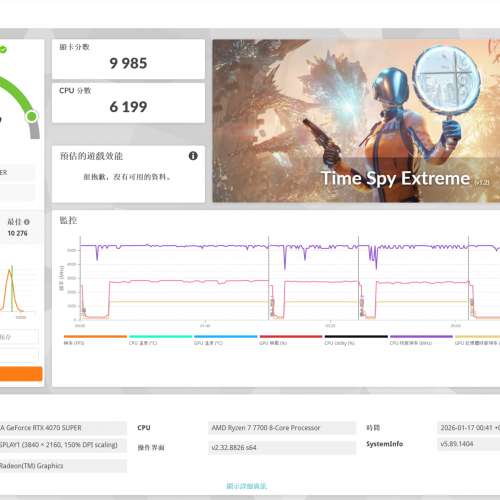The image size is (500, 500).
Task: Click the orange button in left panel
Action: [x=21, y=374]
